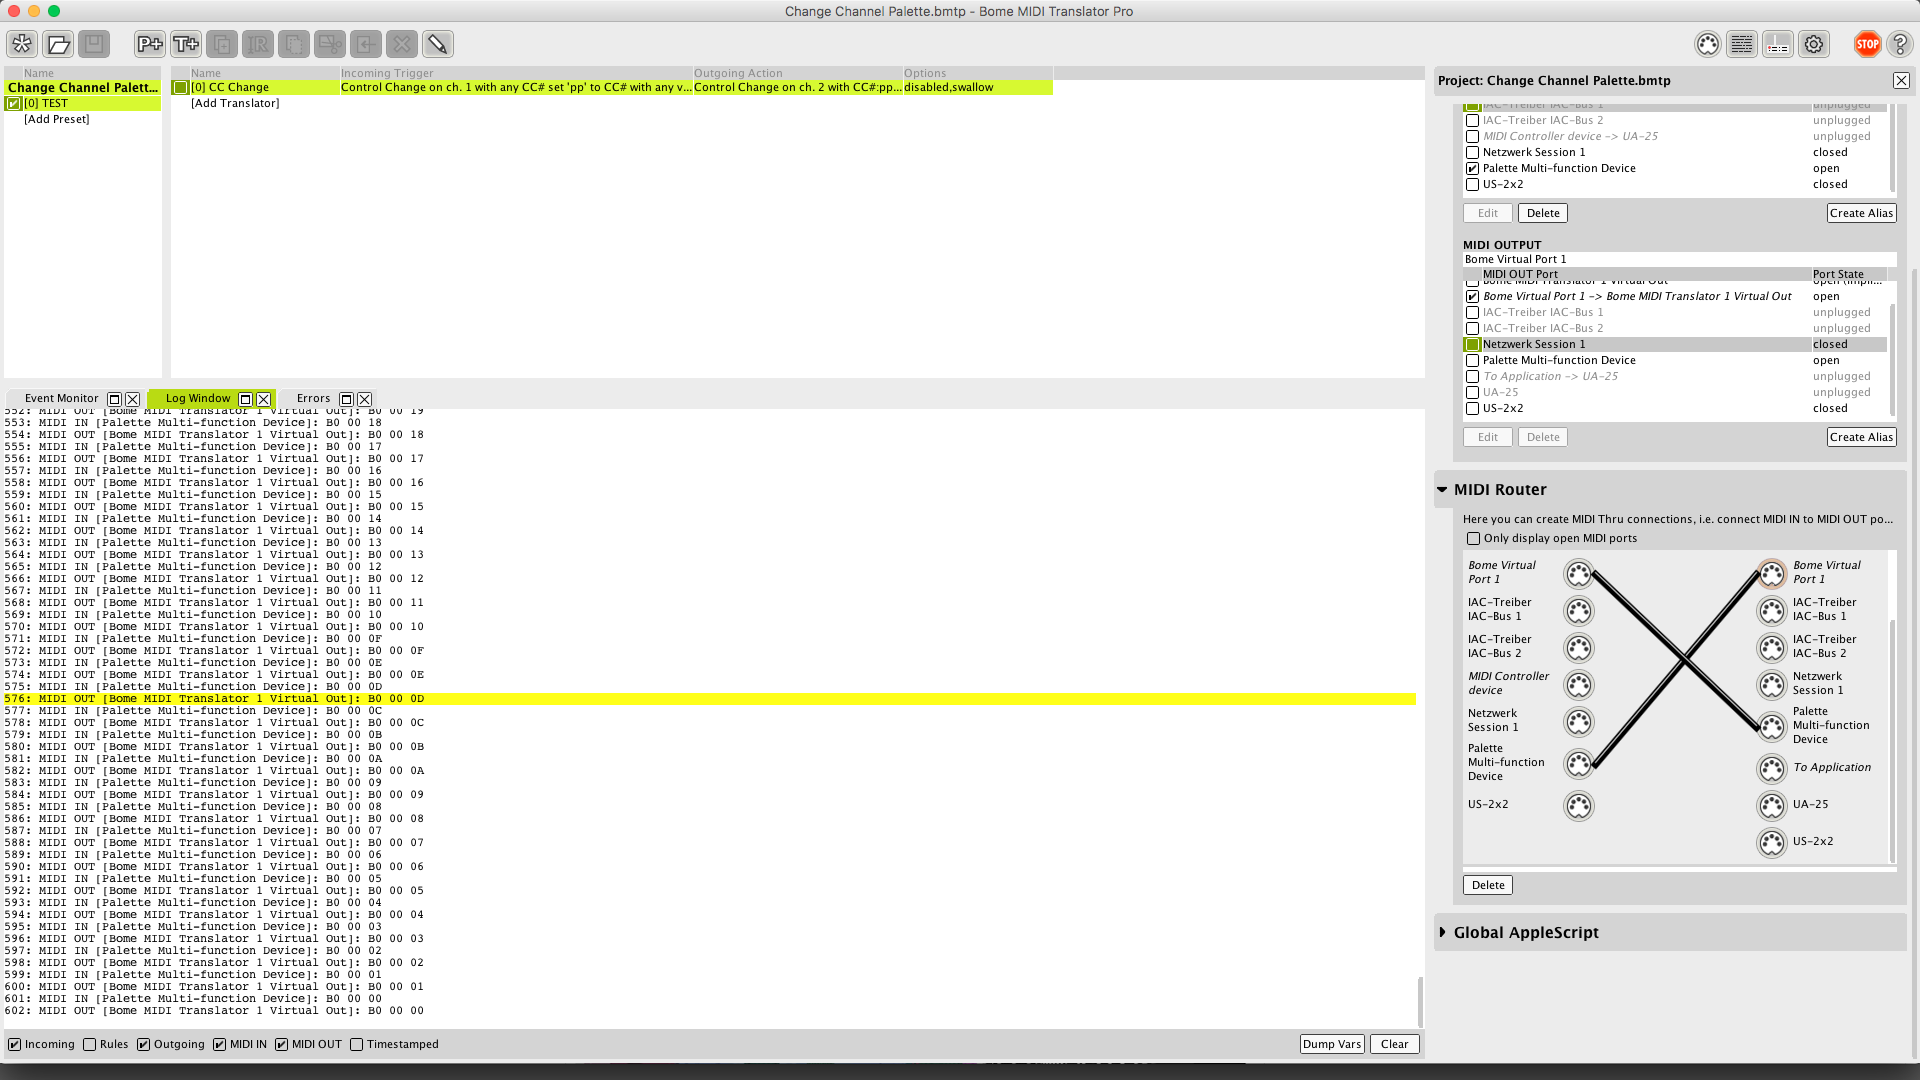Toggle the Outgoing log filter checkbox
Viewport: 1920px width, 1080px height.
coord(144,1045)
